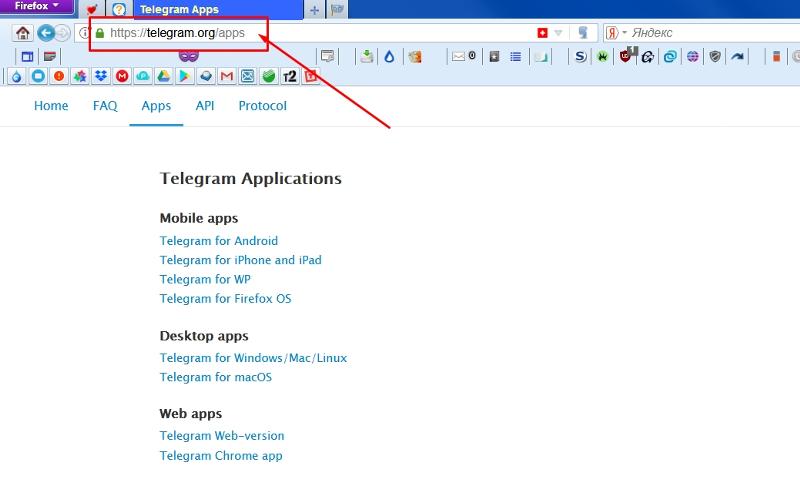The image size is (800, 482).
Task: Open the red circle M bookmark icon
Action: (122, 77)
